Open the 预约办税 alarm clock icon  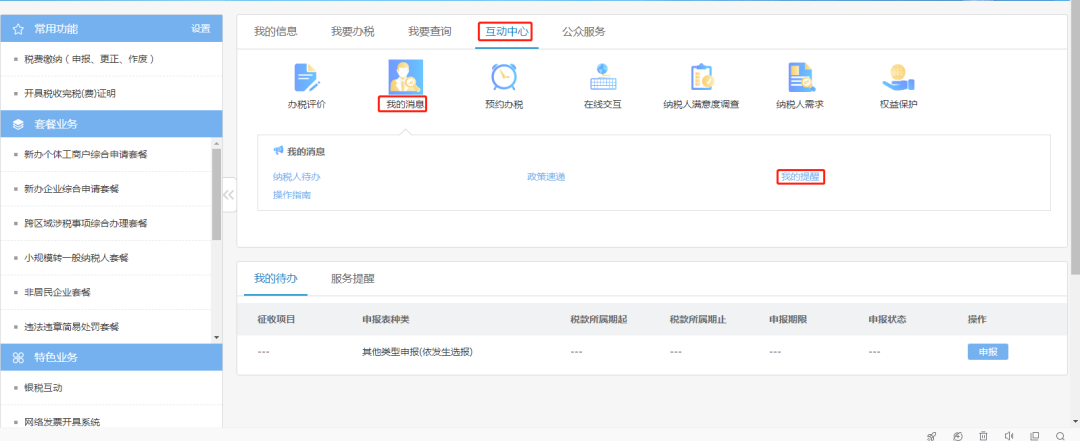pyautogui.click(x=503, y=76)
